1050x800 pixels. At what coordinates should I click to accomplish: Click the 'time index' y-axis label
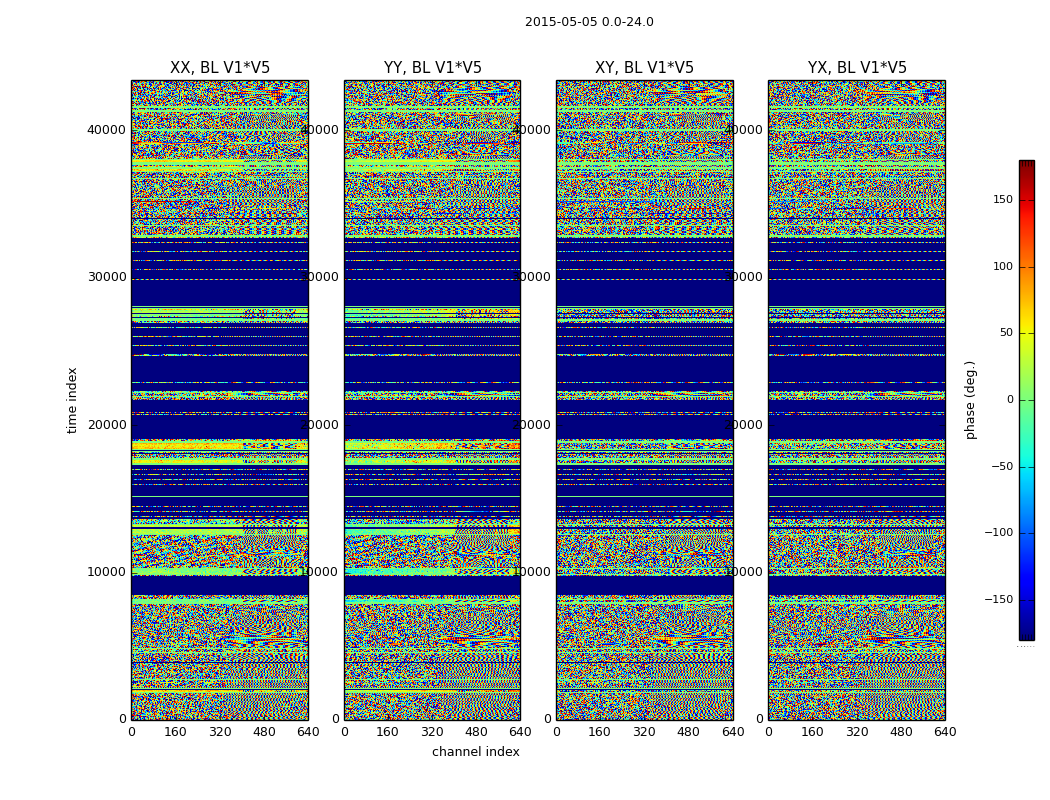click(72, 400)
